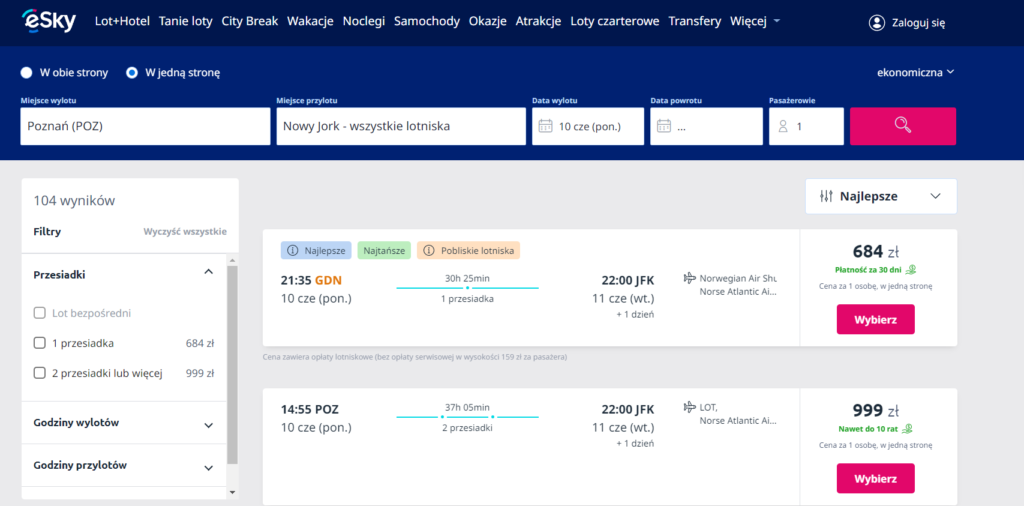Click the user profile icon
The width and height of the screenshot is (1024, 506).
coord(877,22)
